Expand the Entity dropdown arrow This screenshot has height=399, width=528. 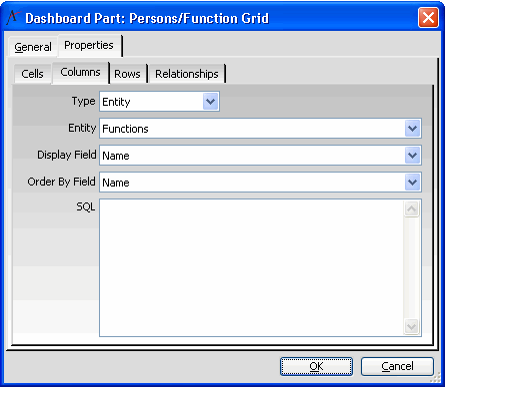(x=412, y=128)
